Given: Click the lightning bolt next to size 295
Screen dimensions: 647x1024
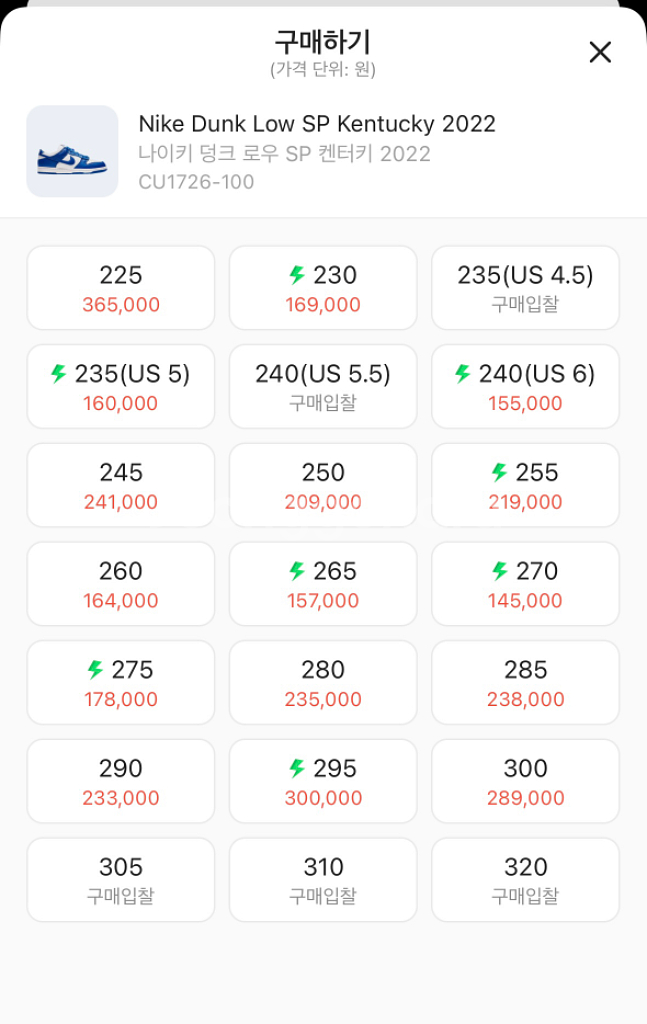Looking at the screenshot, I should tap(297, 768).
